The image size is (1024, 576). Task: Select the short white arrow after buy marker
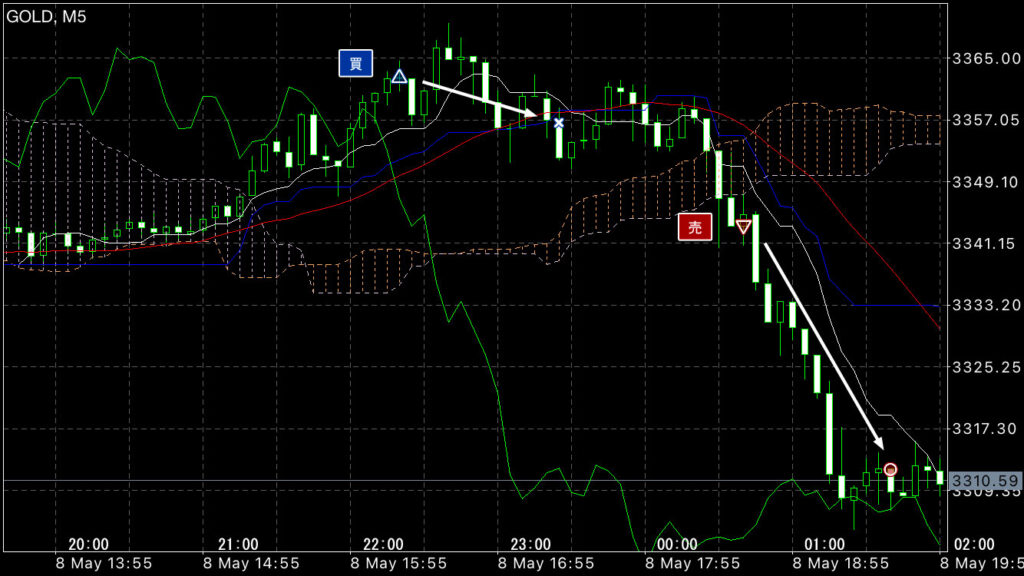click(x=480, y=99)
